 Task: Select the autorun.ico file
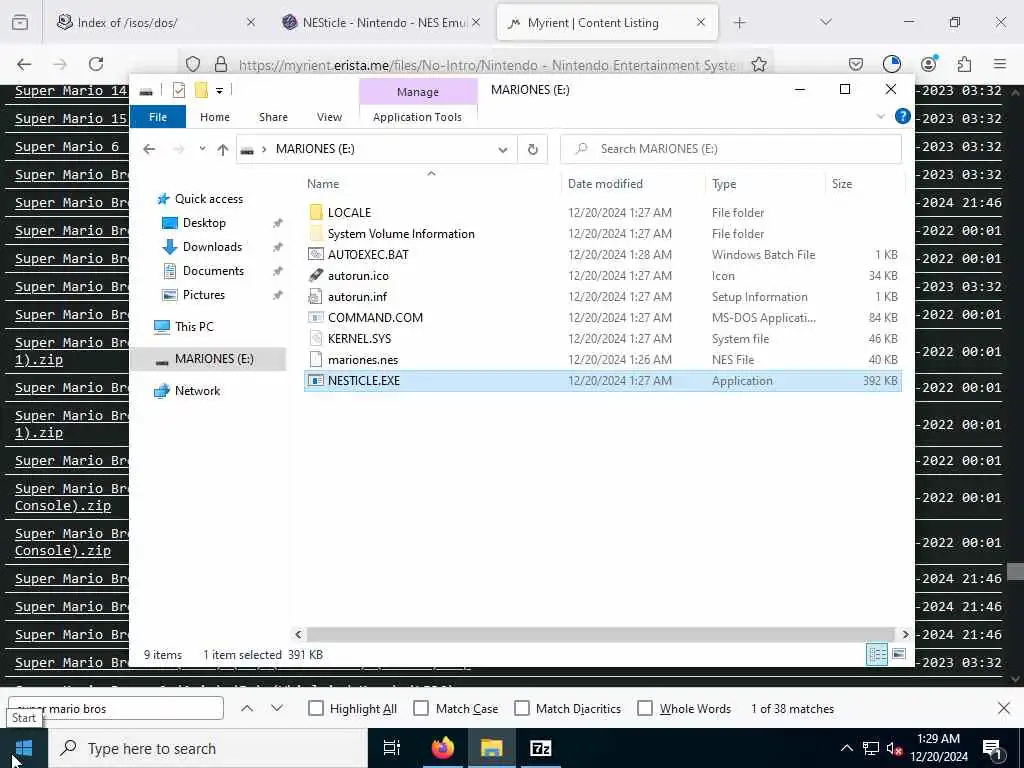[x=358, y=276]
